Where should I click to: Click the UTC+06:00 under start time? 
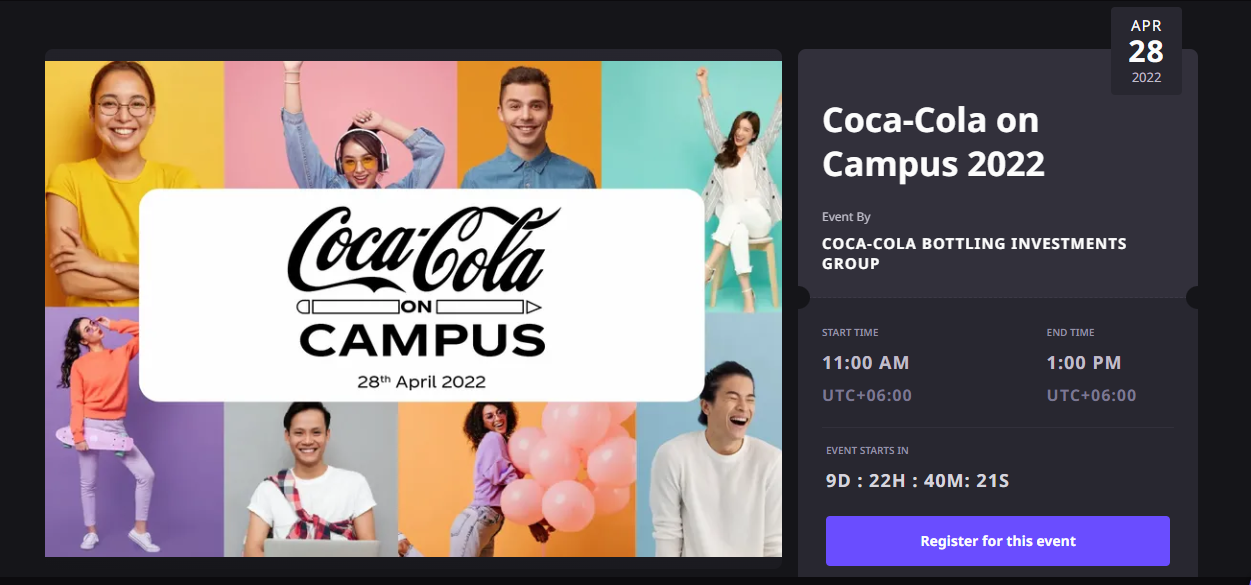[x=867, y=395]
